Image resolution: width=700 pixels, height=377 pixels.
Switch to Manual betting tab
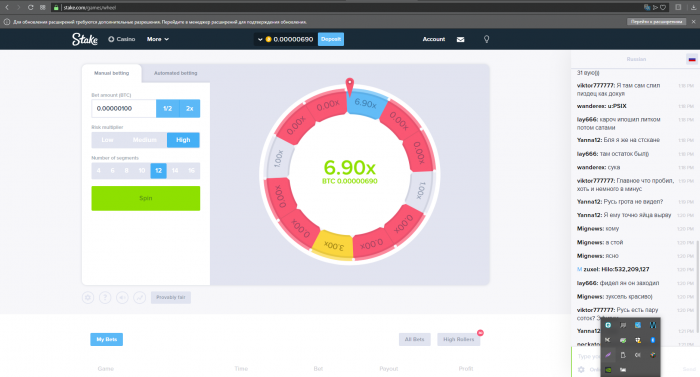click(112, 73)
